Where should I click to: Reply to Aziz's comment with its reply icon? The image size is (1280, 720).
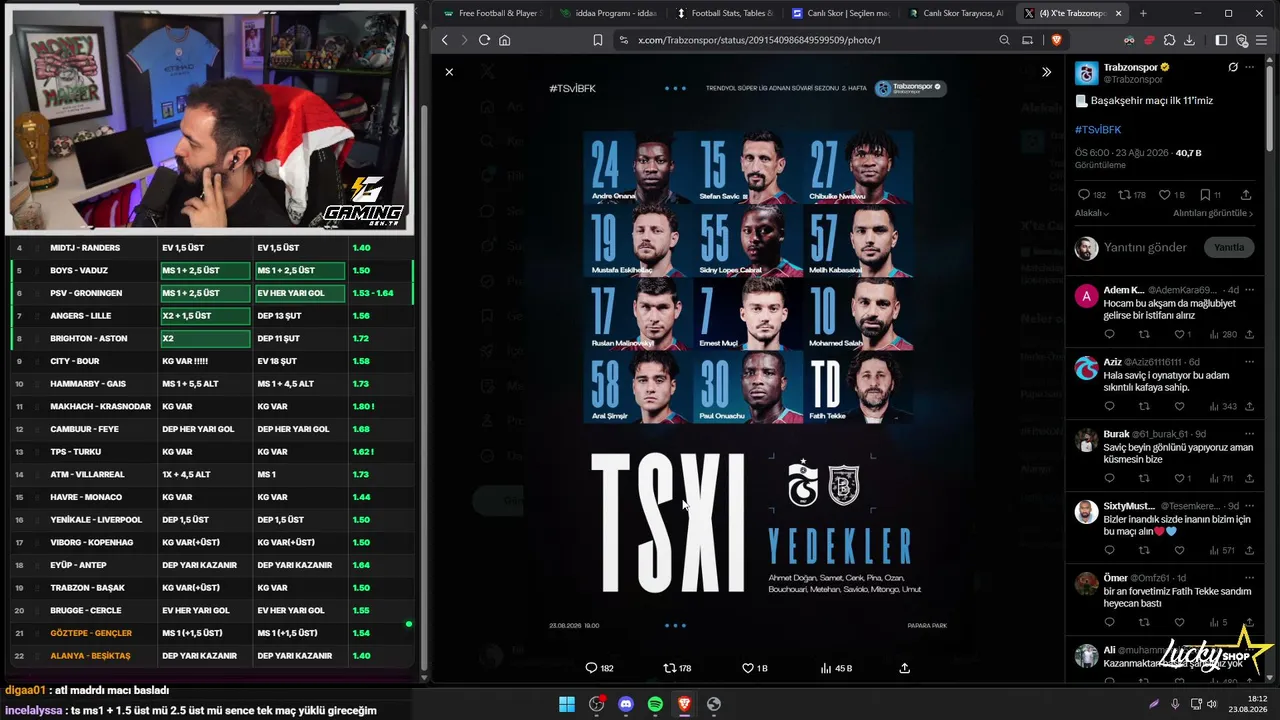pyautogui.click(x=1109, y=406)
